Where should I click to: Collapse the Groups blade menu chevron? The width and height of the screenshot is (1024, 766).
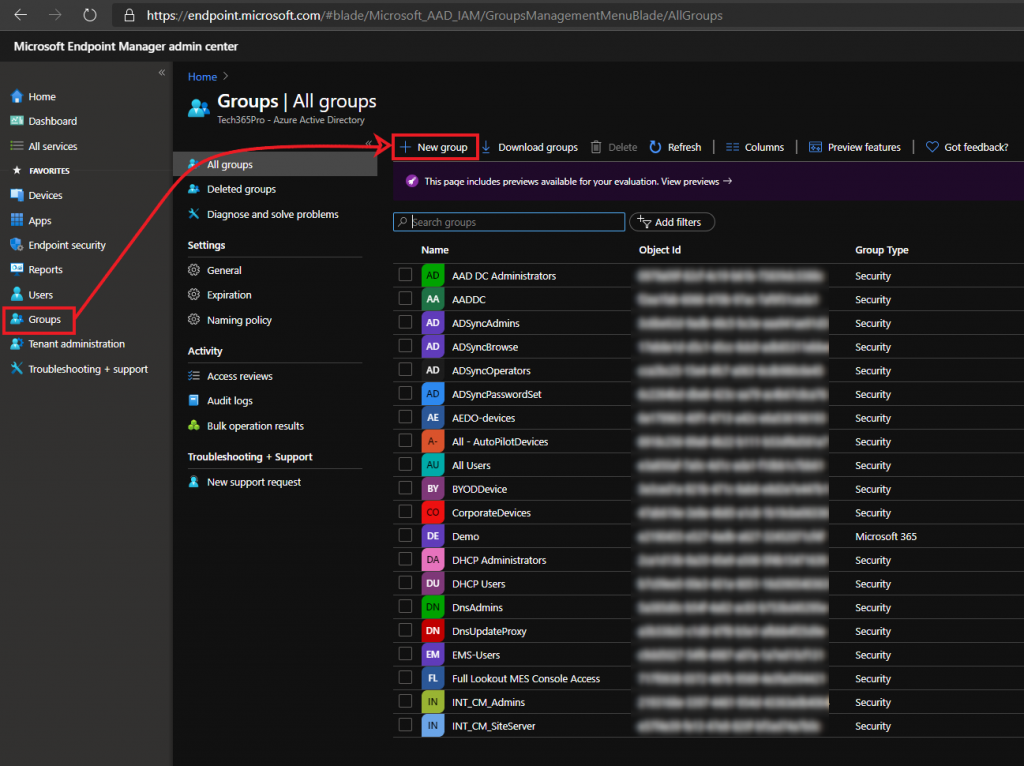tap(368, 143)
